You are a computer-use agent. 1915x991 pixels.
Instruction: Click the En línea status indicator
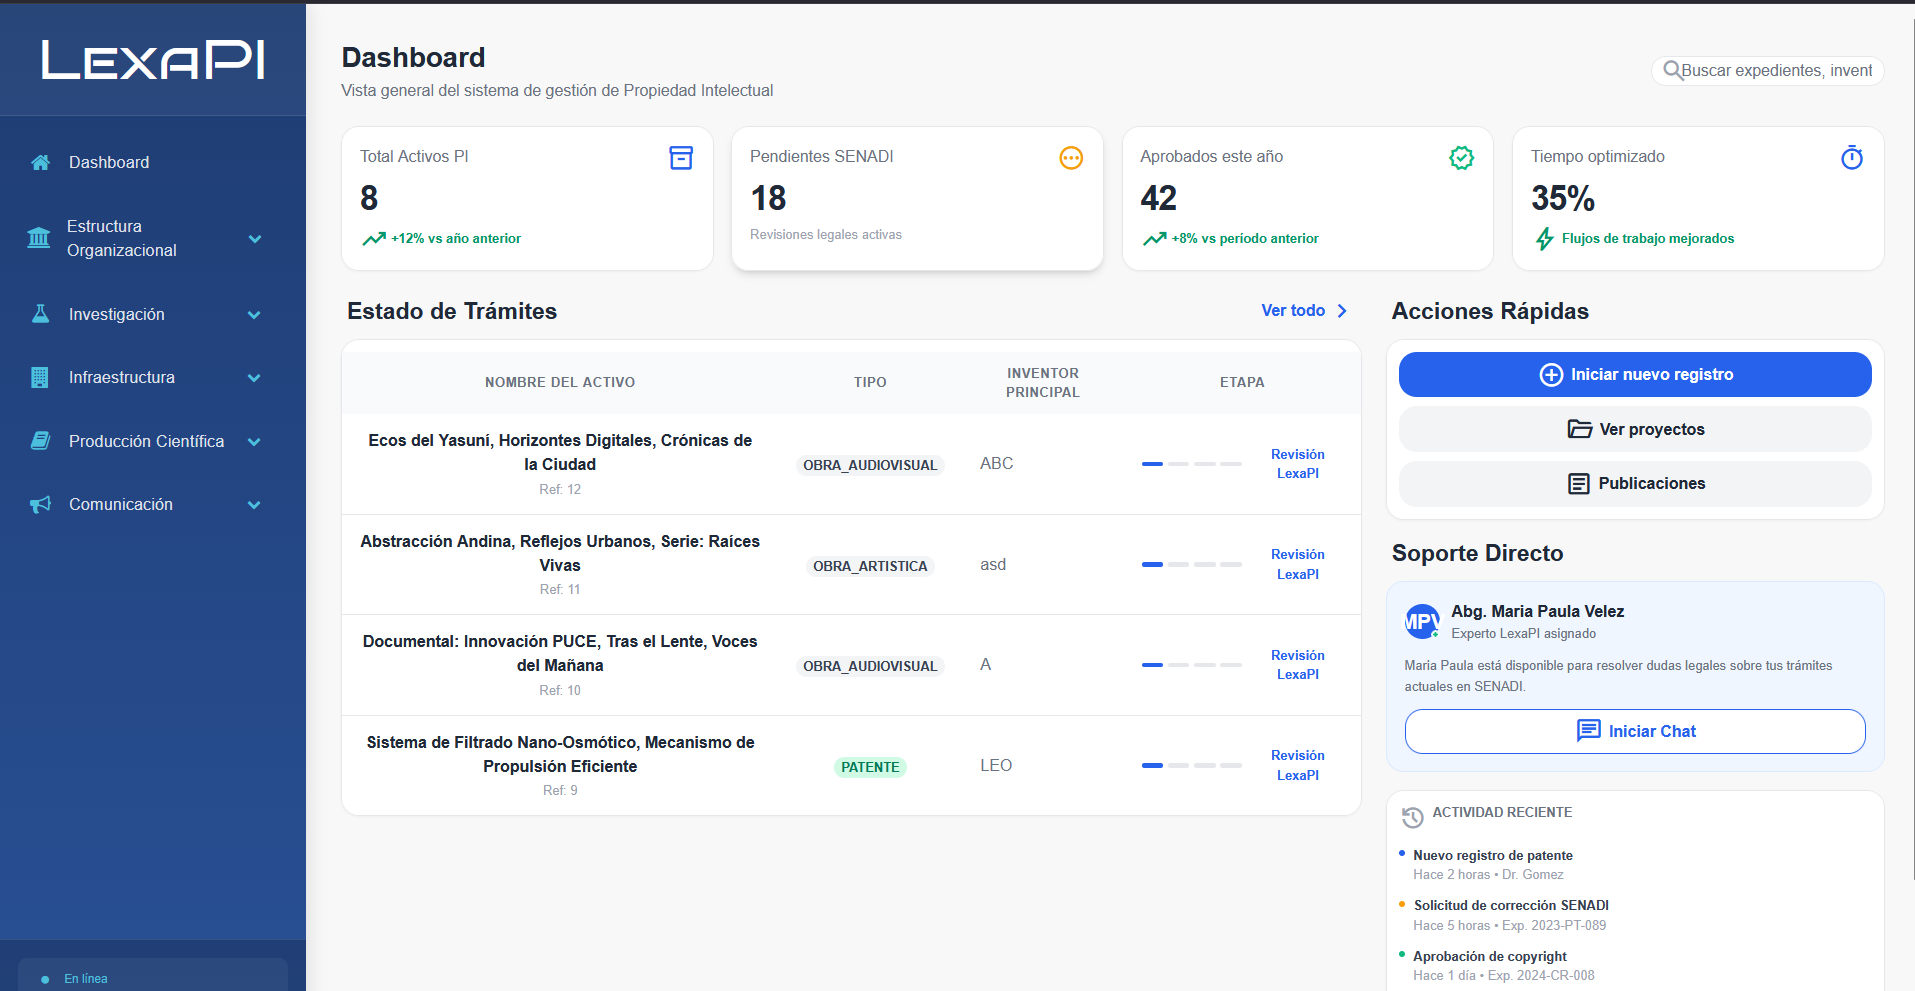84,978
